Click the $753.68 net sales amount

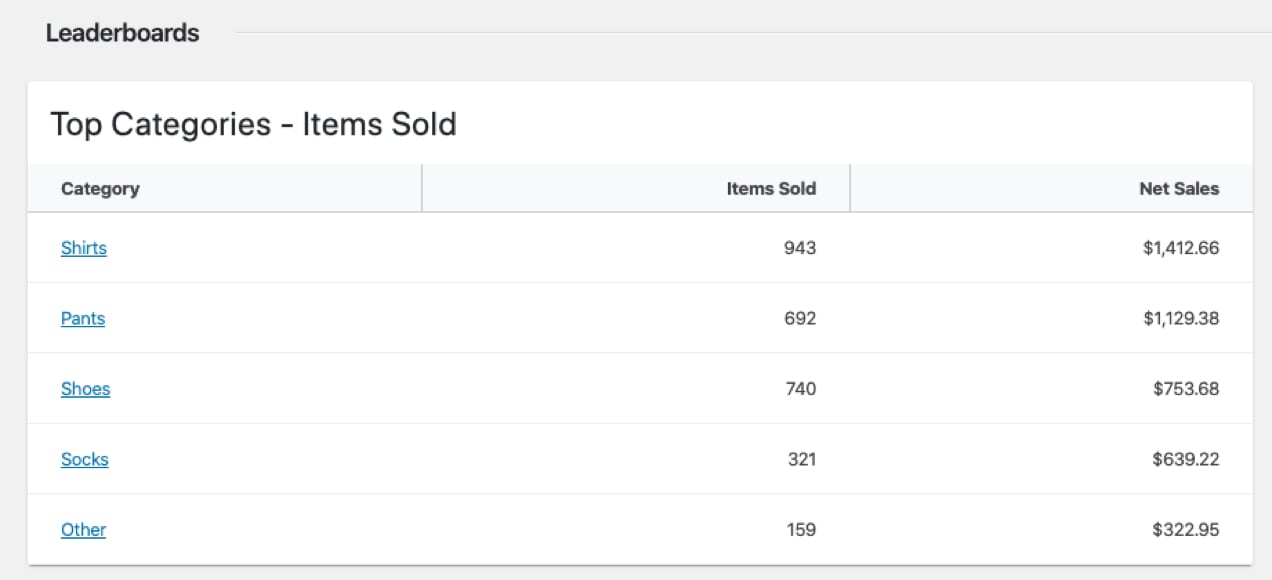pos(1186,389)
